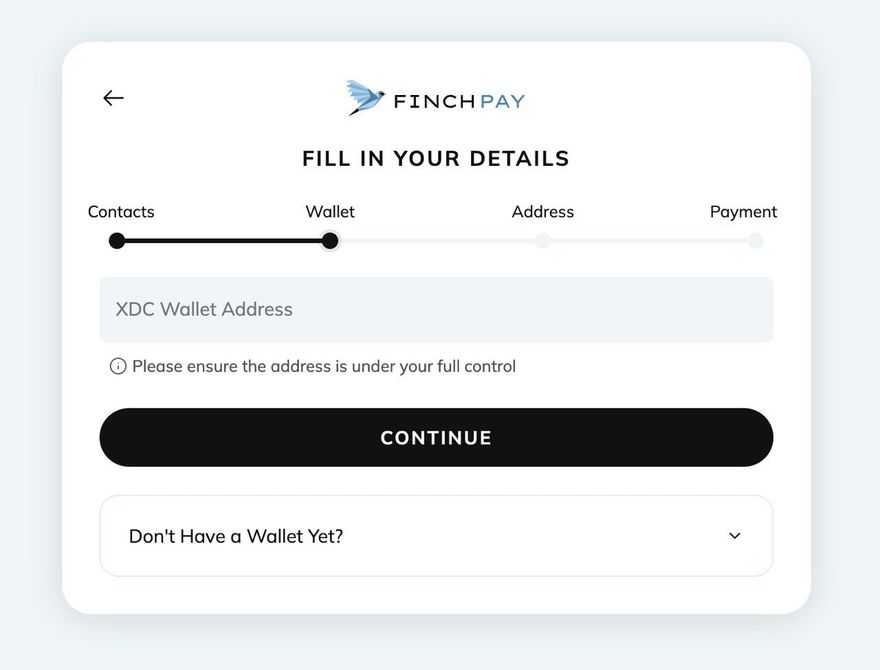Viewport: 880px width, 670px height.
Task: Select the Contacts step dot
Action: (x=117, y=241)
